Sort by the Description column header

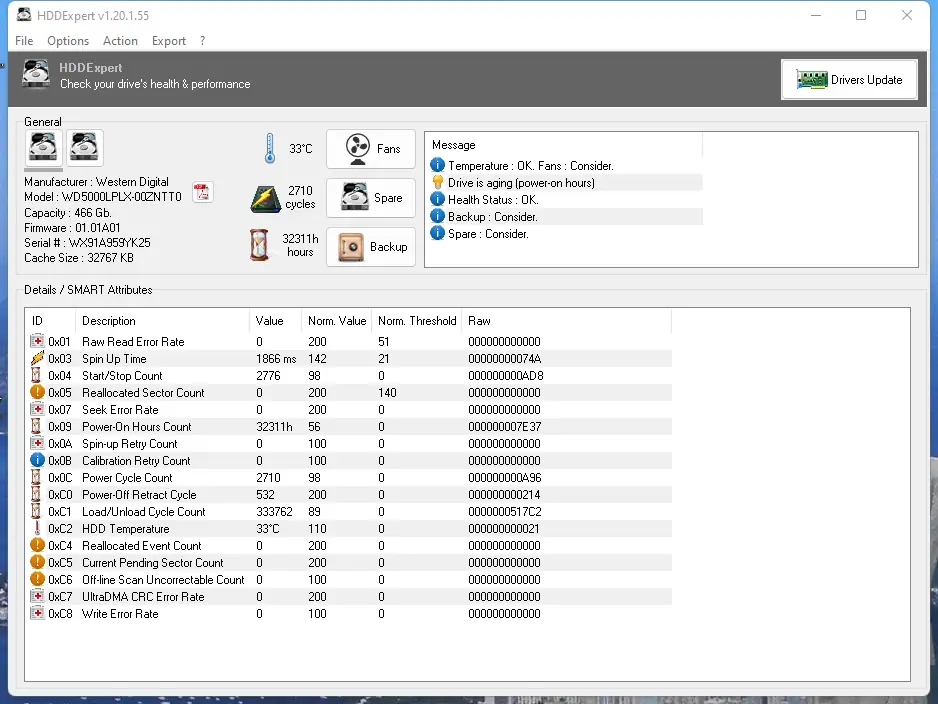(x=162, y=321)
